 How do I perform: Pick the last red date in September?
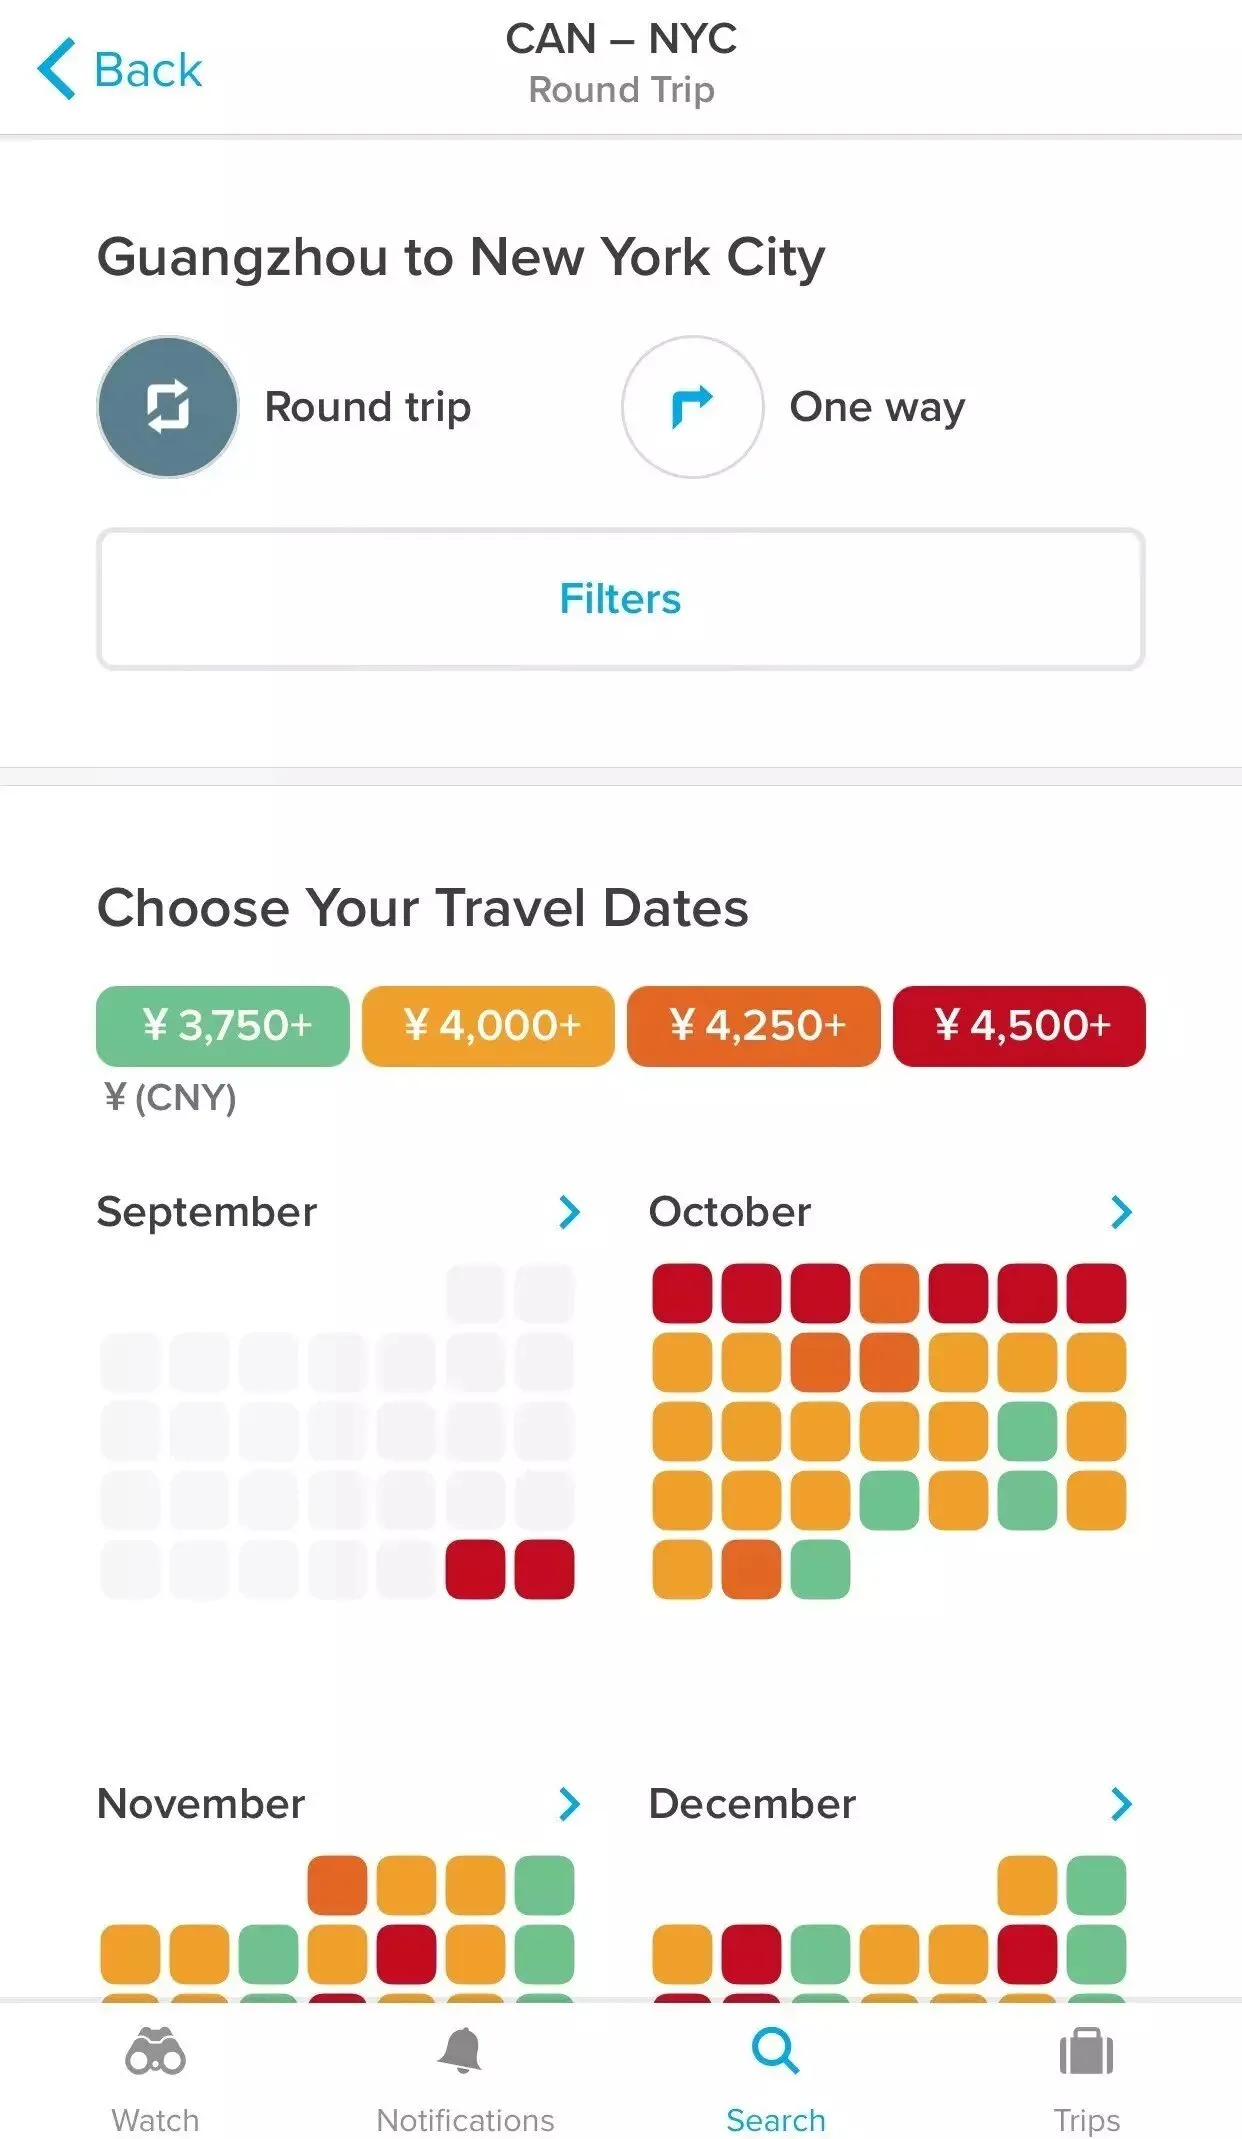(x=544, y=1570)
